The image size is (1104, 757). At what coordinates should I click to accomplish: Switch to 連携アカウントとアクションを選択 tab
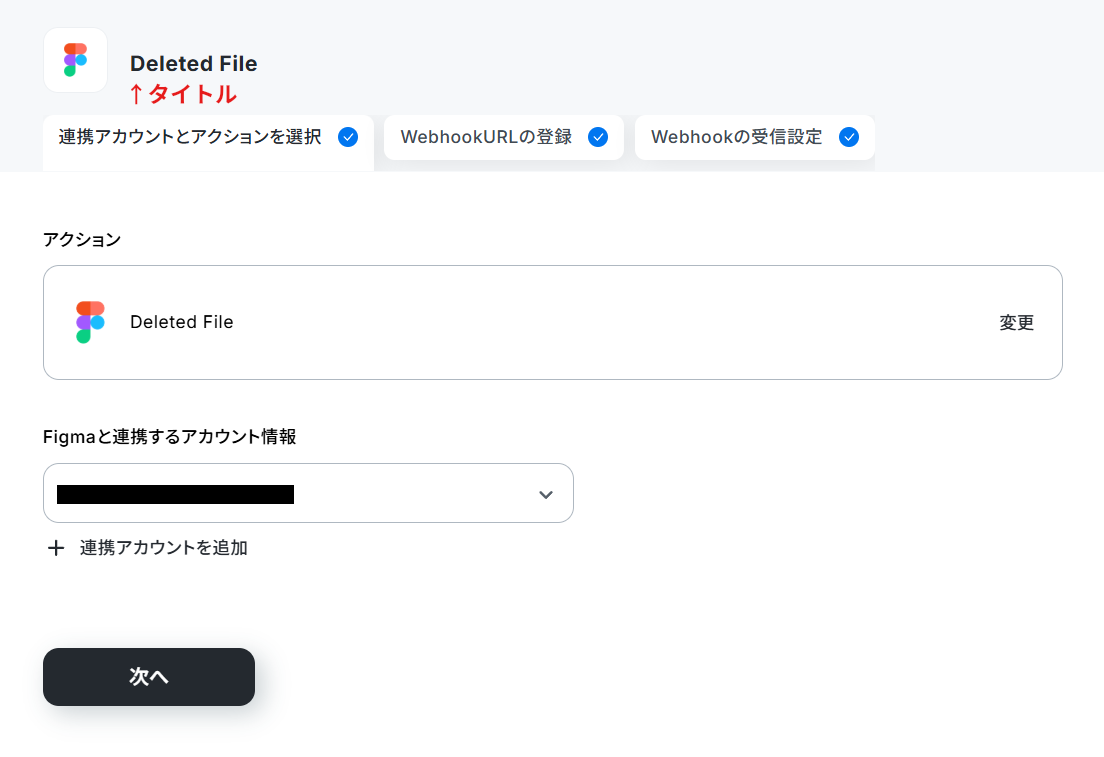[208, 143]
